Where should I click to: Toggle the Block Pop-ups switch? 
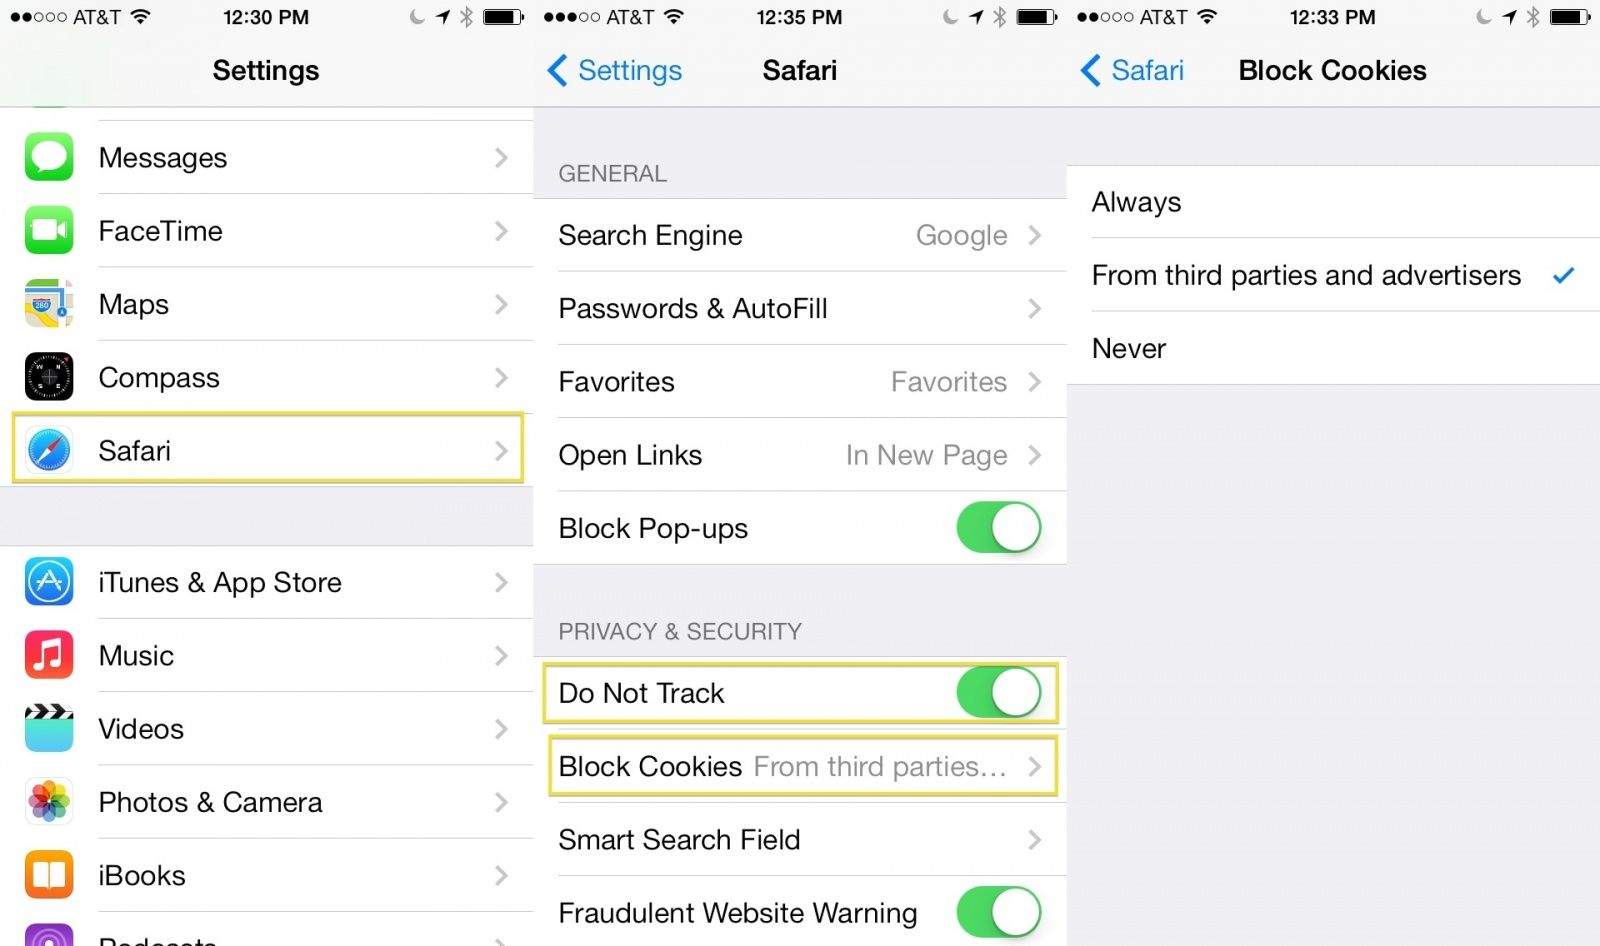[999, 528]
